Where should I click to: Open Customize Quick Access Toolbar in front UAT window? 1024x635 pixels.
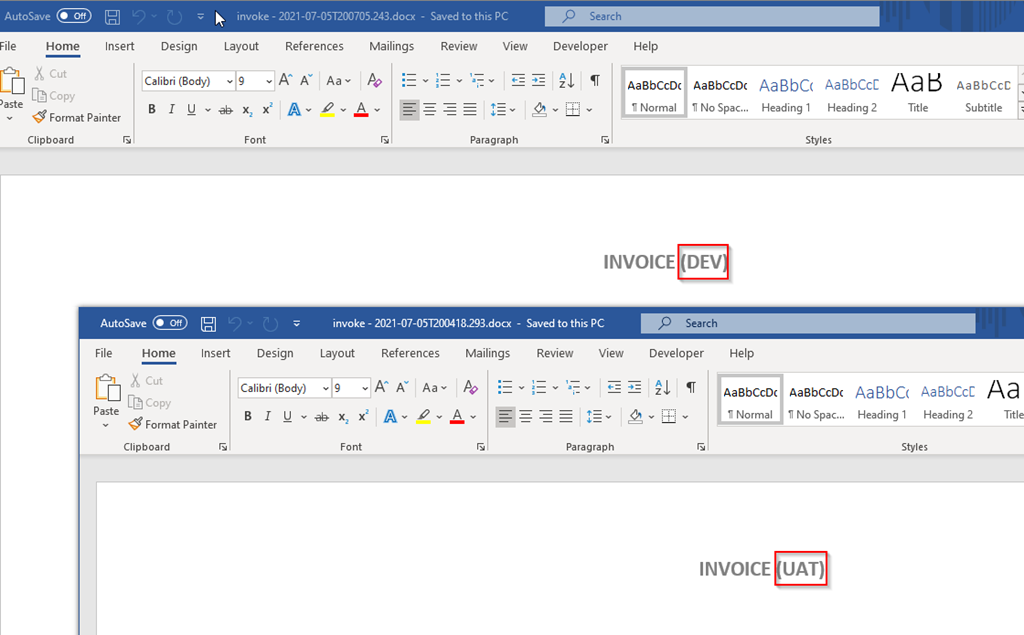[296, 323]
